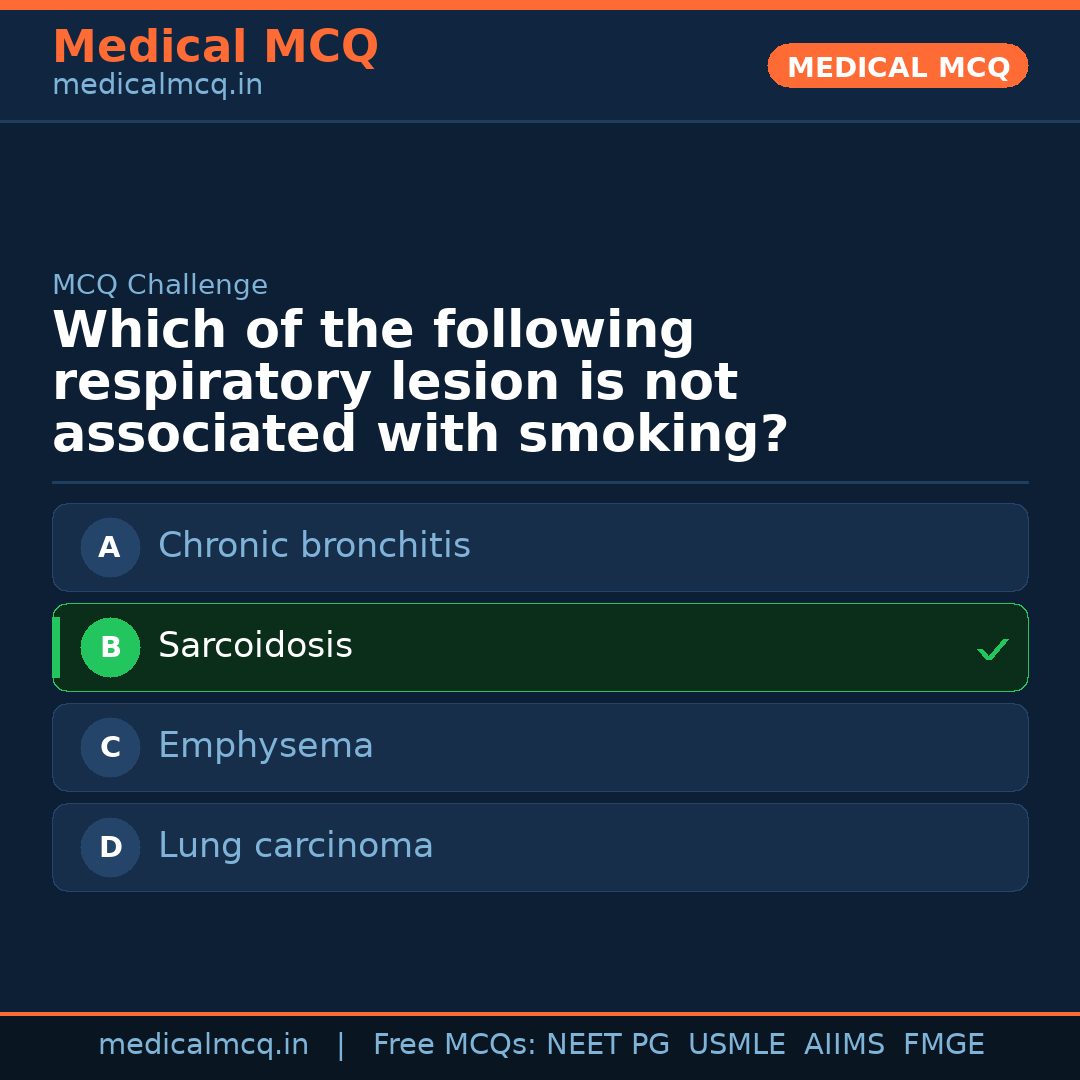This screenshot has width=1080, height=1080.
Task: Choose the Emphysema answer
Action: pos(265,746)
